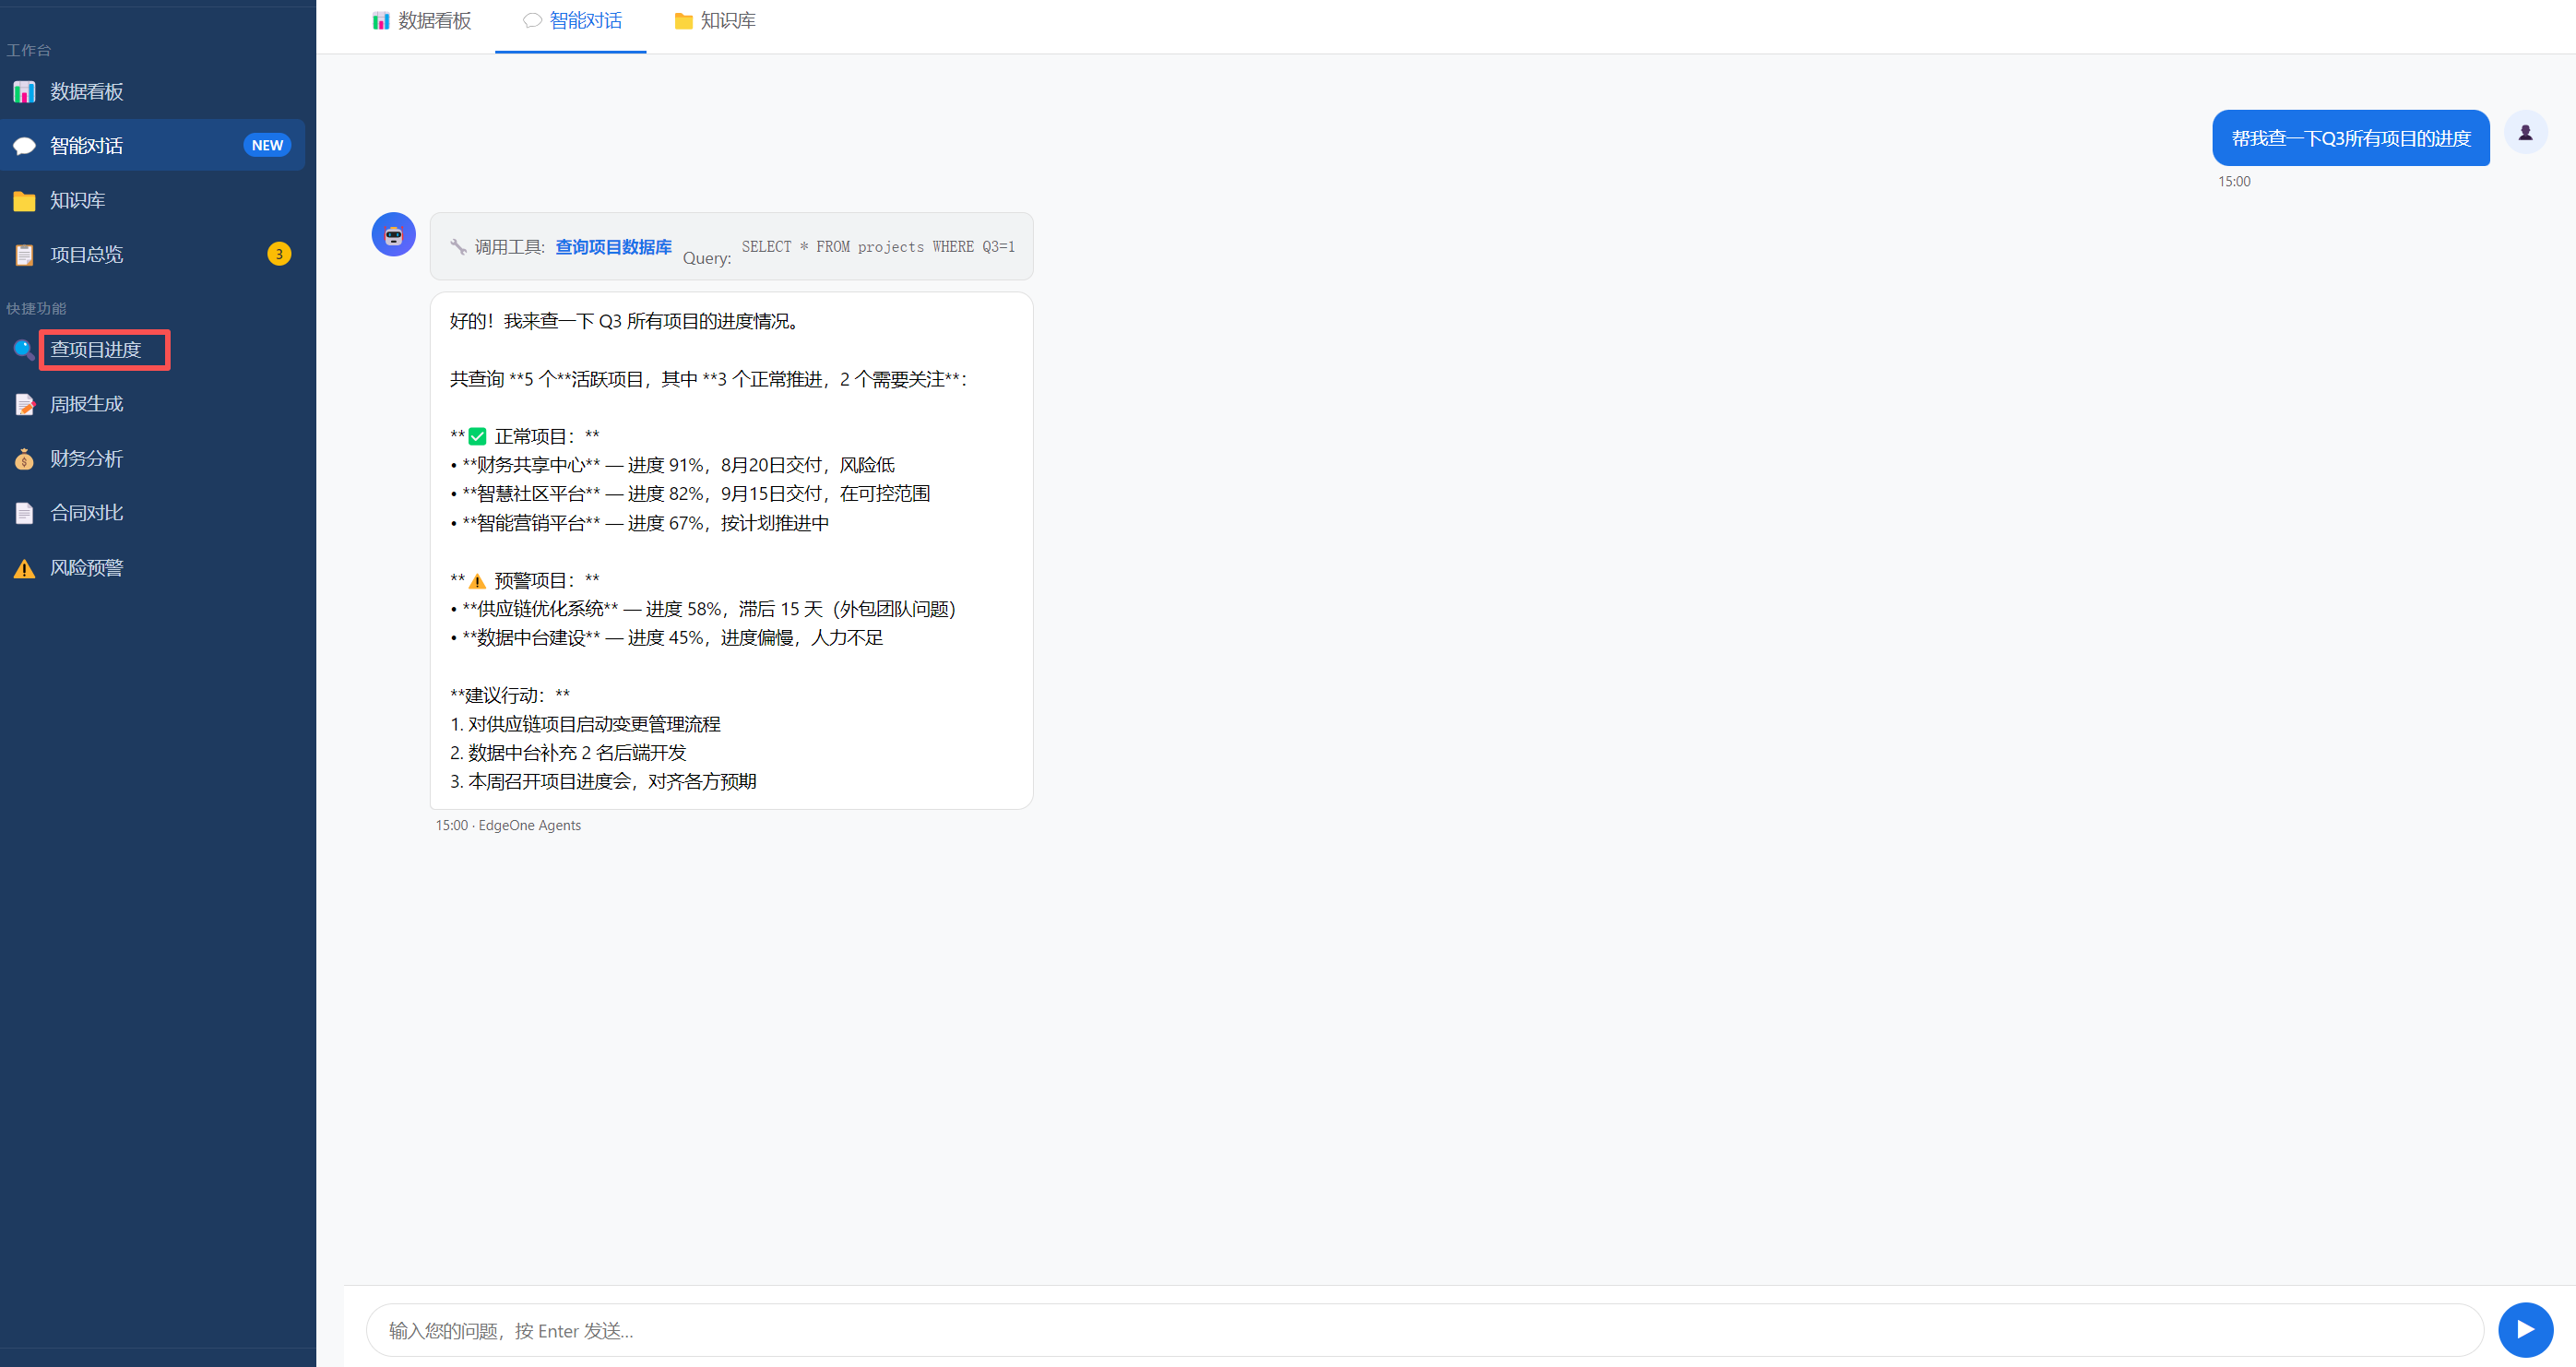The image size is (2576, 1367).
Task: Click suggestion 数据中台补充 2 名后端开发
Action: pos(568,754)
